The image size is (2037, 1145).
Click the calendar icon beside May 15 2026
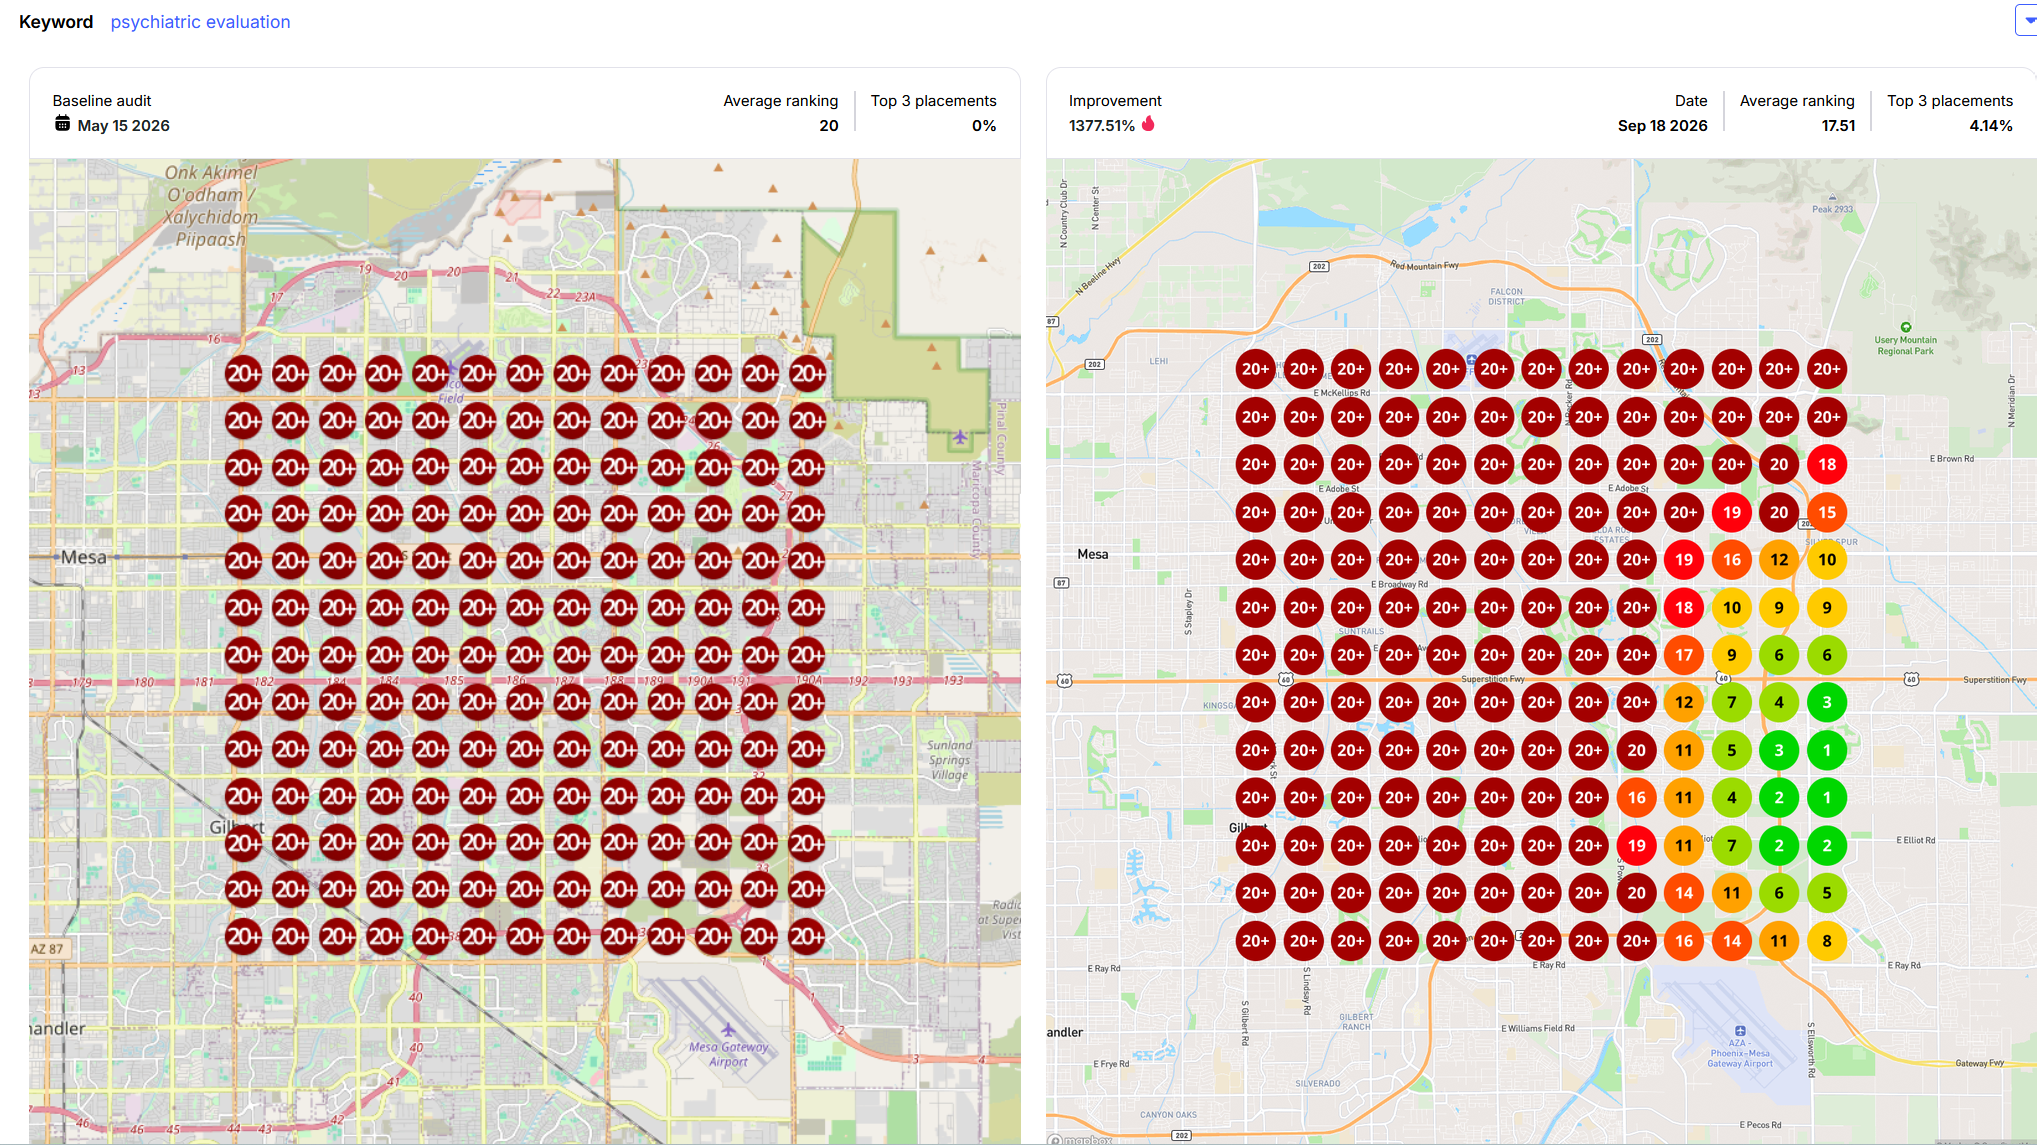click(62, 124)
